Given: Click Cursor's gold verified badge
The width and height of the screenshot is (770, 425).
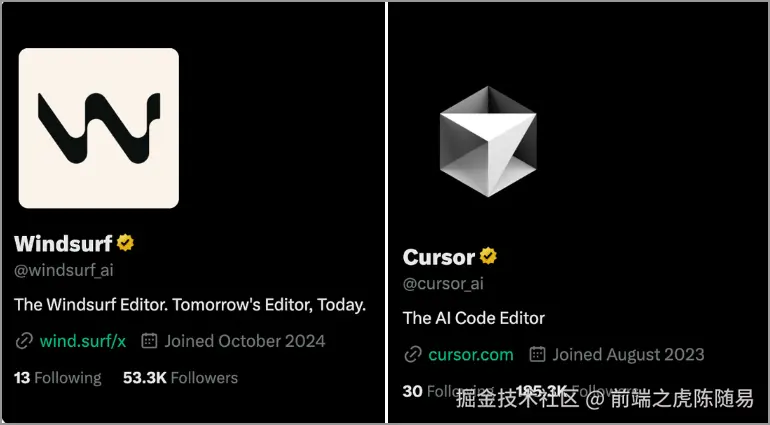Looking at the screenshot, I should point(488,256).
